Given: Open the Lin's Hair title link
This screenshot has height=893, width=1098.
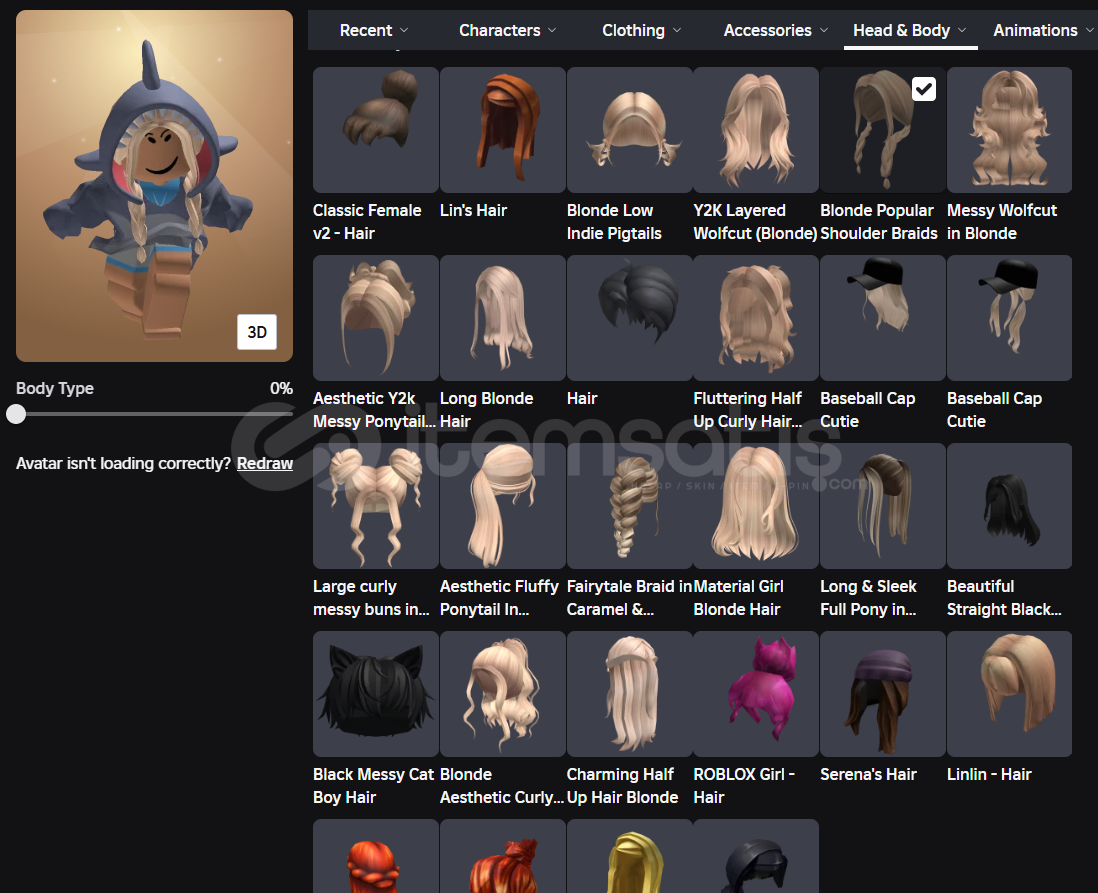Looking at the screenshot, I should (473, 210).
